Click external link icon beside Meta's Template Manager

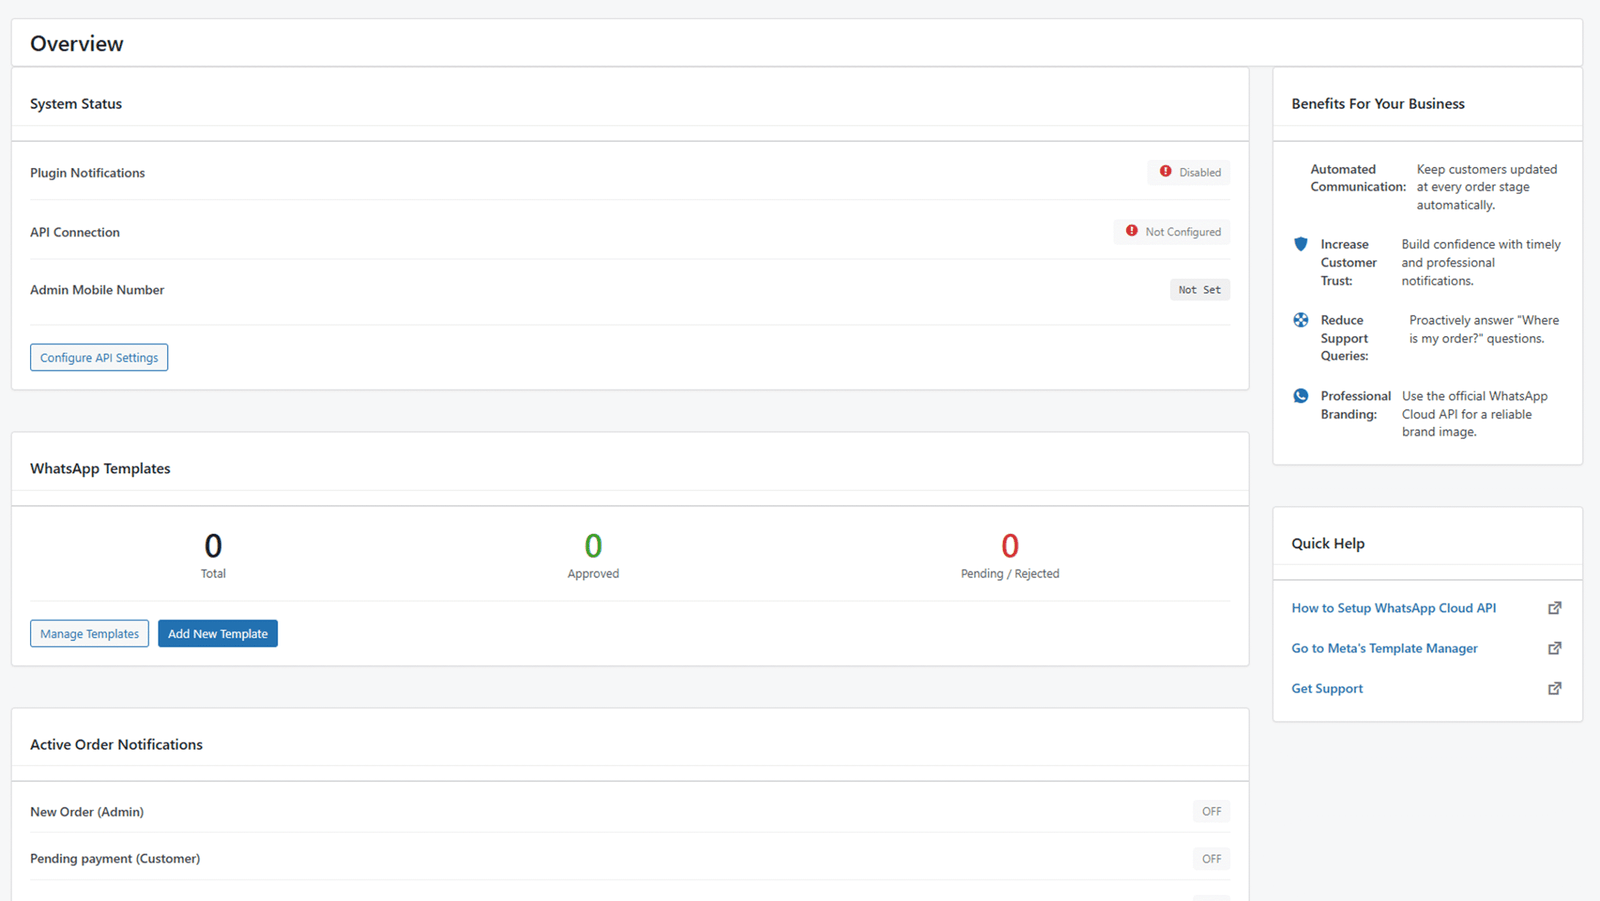tap(1554, 648)
